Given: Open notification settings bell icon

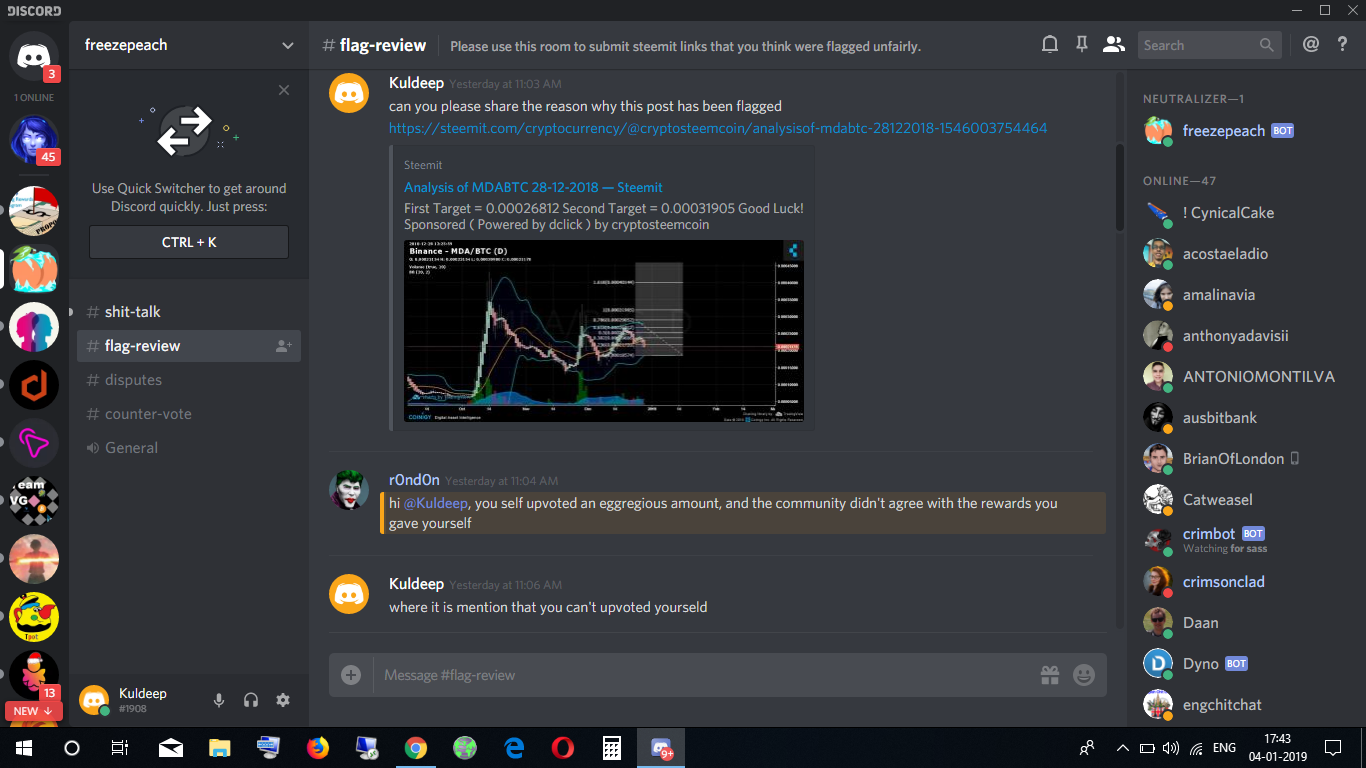Looking at the screenshot, I should 1050,44.
